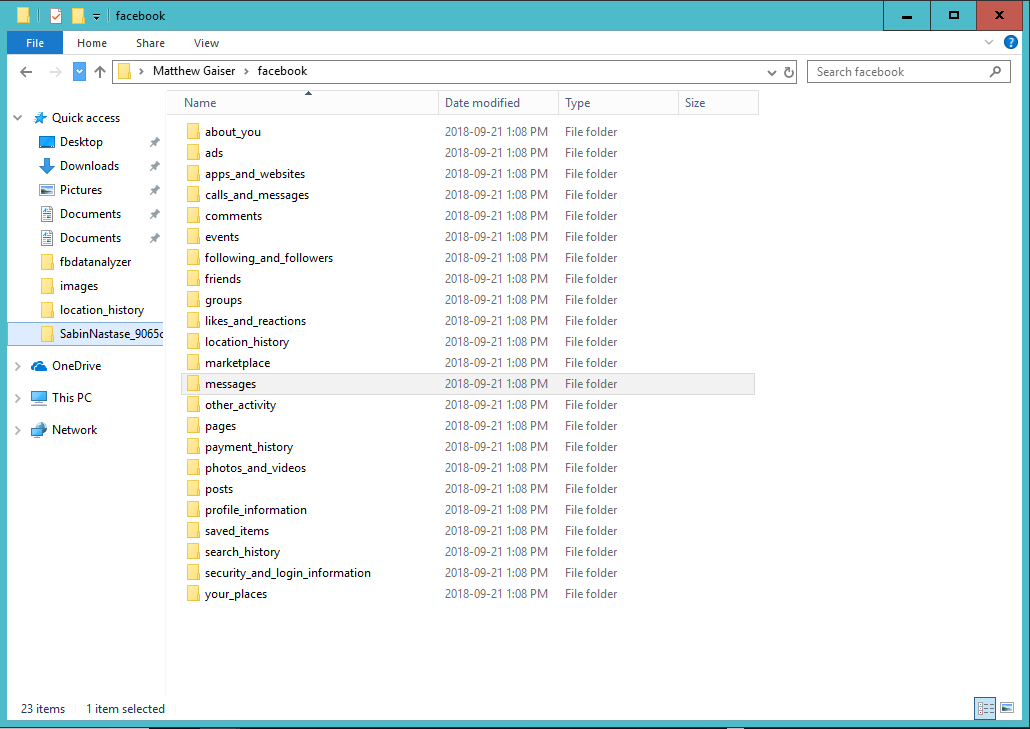Select the security_and_login_information folder name
The height and width of the screenshot is (729, 1030).
(288, 573)
